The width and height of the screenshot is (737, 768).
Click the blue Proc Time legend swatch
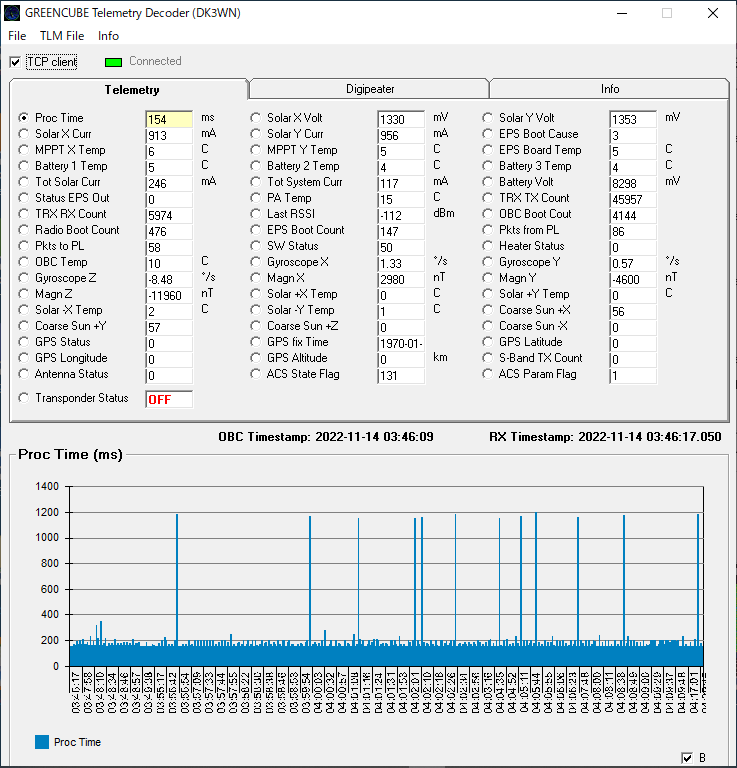(x=42, y=742)
